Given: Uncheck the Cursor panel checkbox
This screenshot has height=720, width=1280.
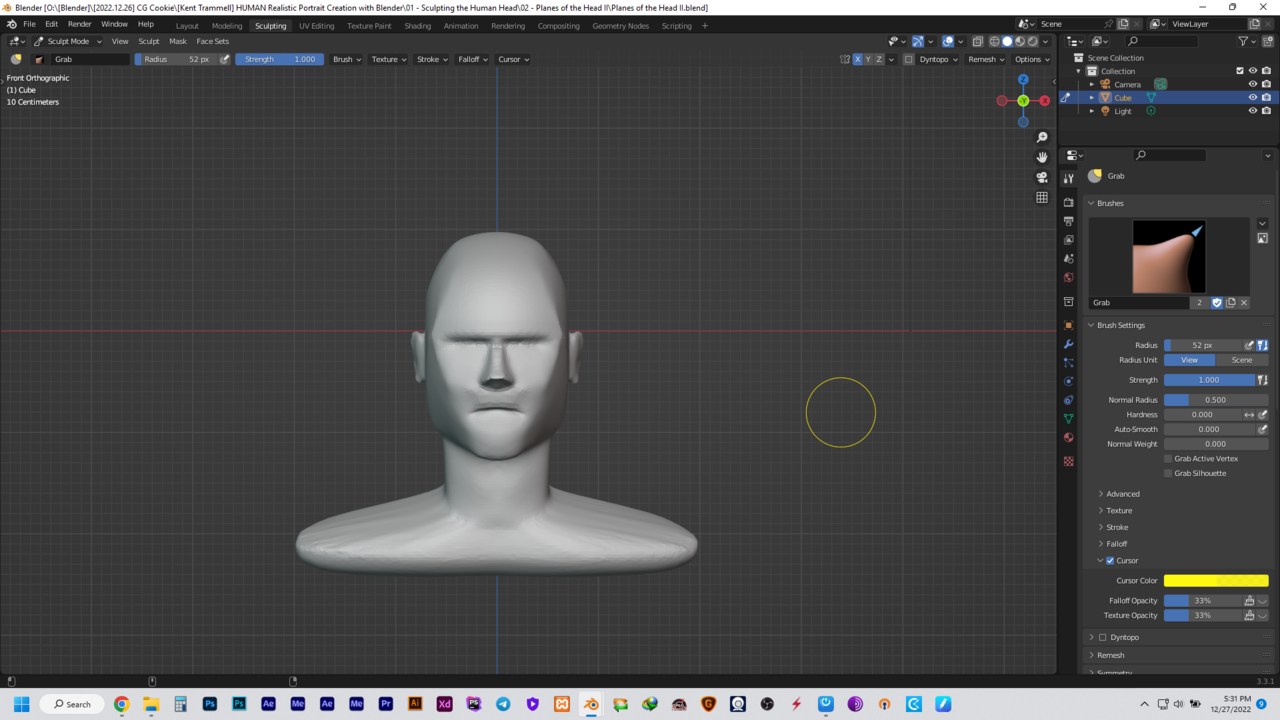Looking at the screenshot, I should (1110, 561).
